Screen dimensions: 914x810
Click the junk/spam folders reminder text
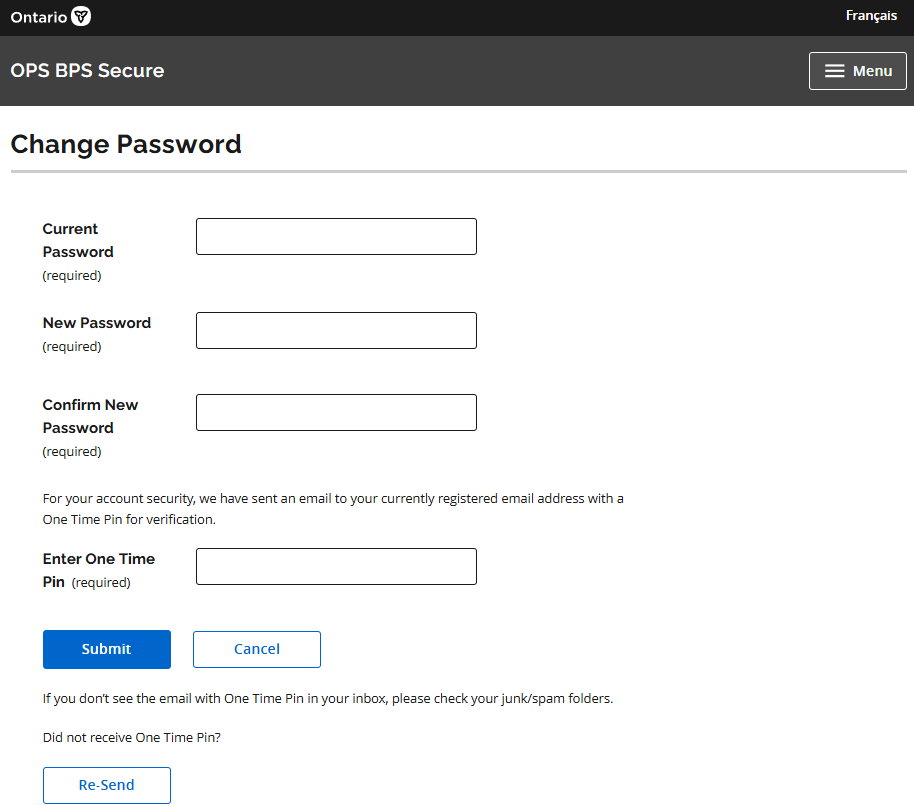click(328, 698)
